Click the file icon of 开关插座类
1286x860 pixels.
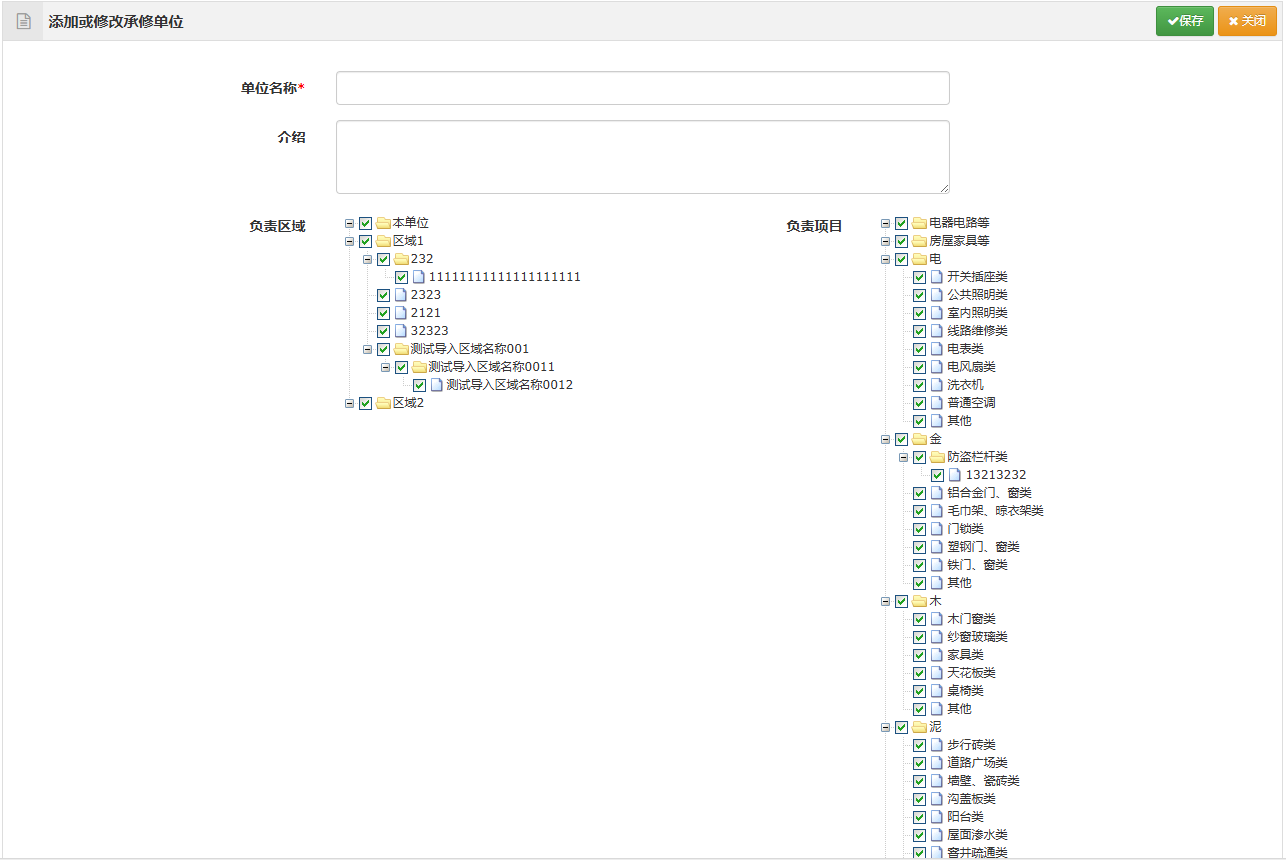pyautogui.click(x=937, y=277)
